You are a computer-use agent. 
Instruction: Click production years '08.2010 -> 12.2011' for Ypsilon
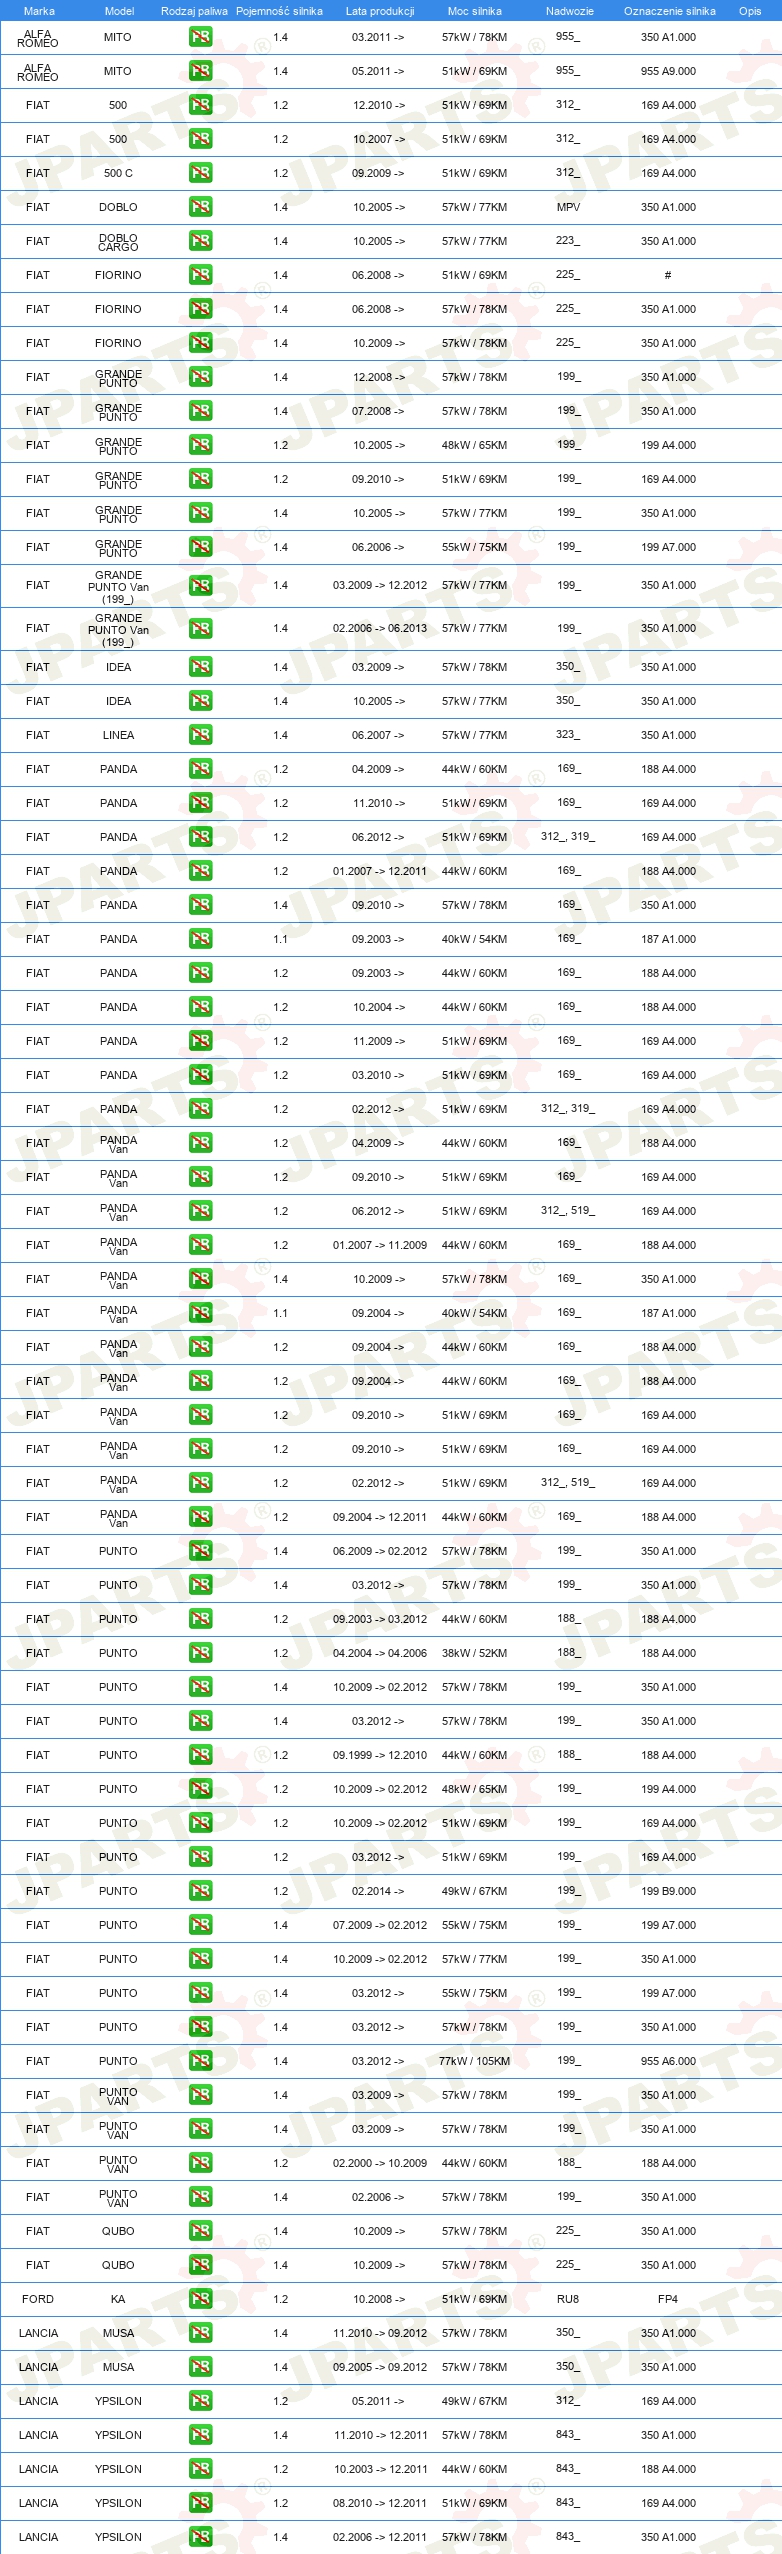tap(380, 2503)
